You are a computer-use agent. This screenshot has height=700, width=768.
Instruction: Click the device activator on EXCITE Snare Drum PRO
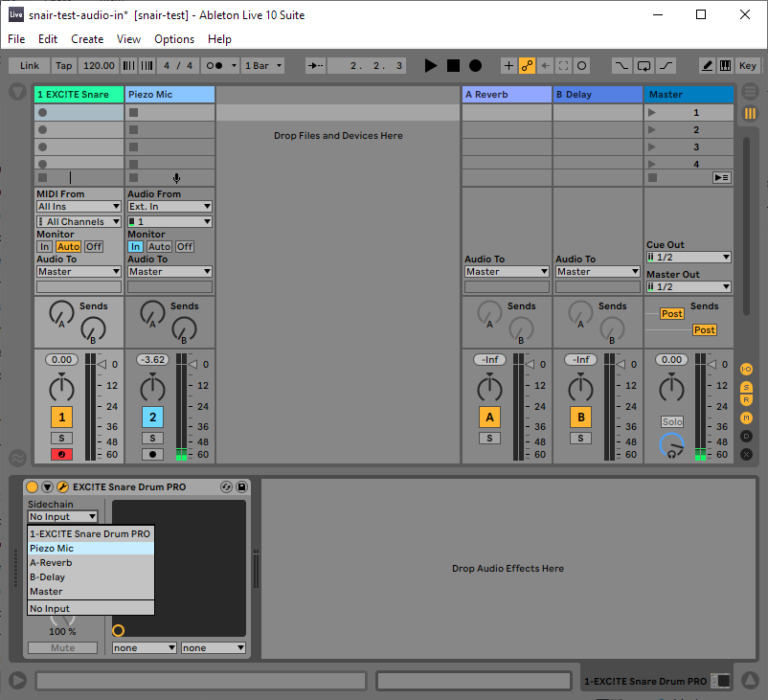32,487
